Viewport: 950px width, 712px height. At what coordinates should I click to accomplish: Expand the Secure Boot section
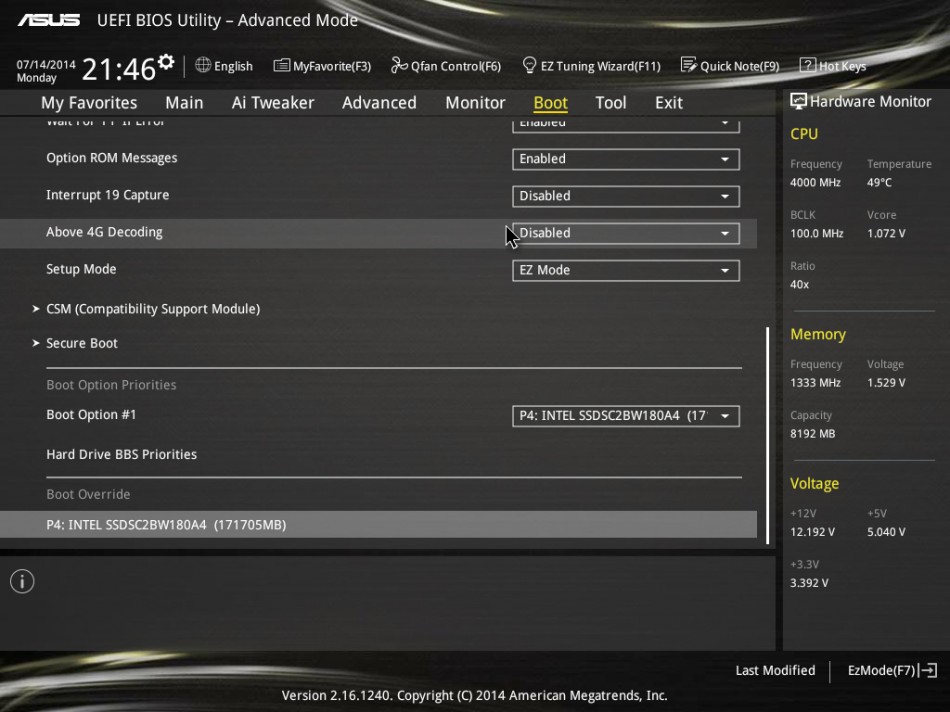pos(82,343)
